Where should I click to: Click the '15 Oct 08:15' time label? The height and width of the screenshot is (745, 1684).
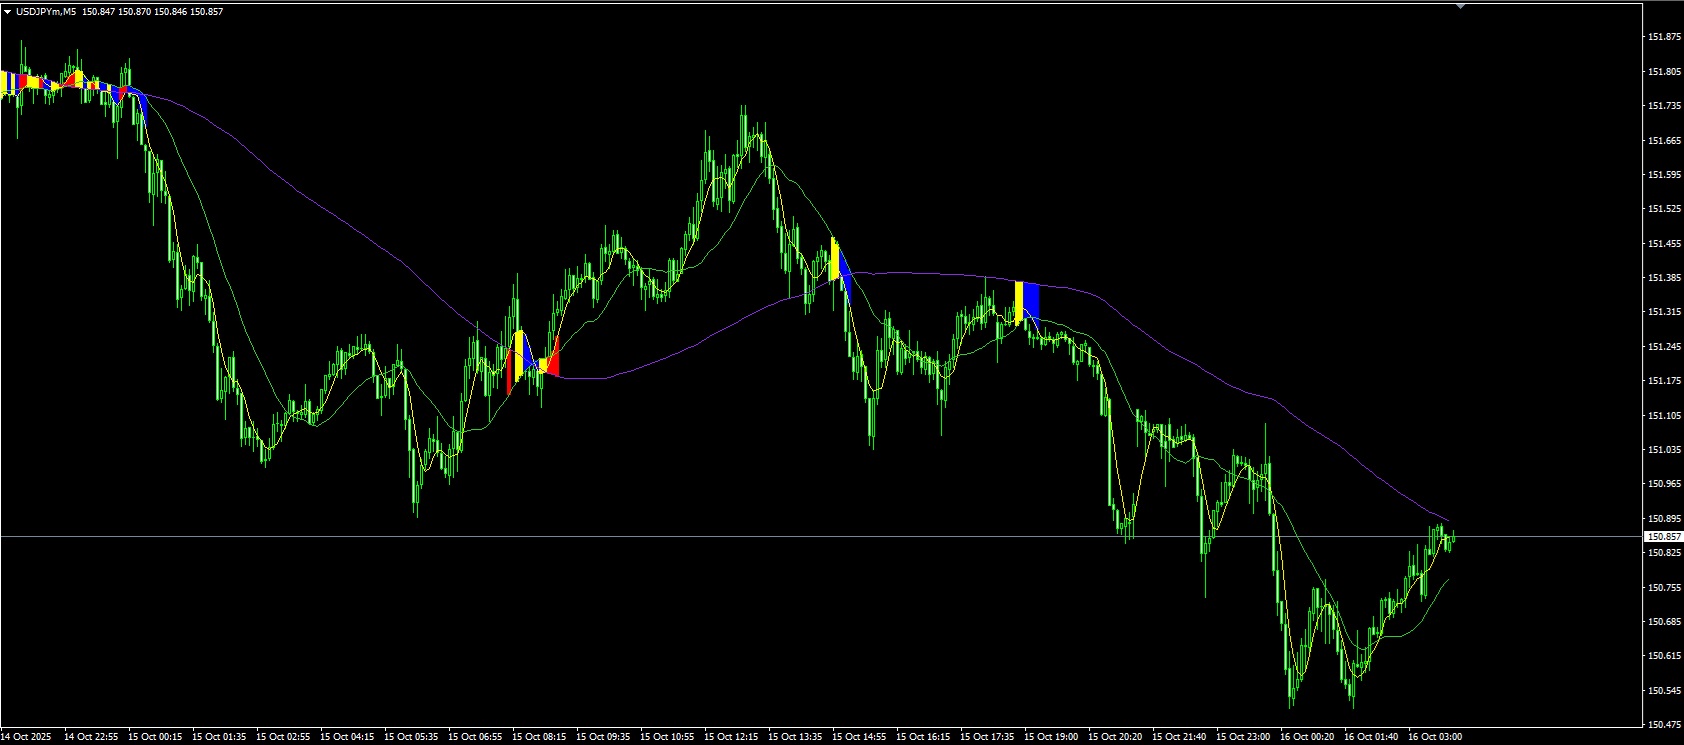(539, 737)
